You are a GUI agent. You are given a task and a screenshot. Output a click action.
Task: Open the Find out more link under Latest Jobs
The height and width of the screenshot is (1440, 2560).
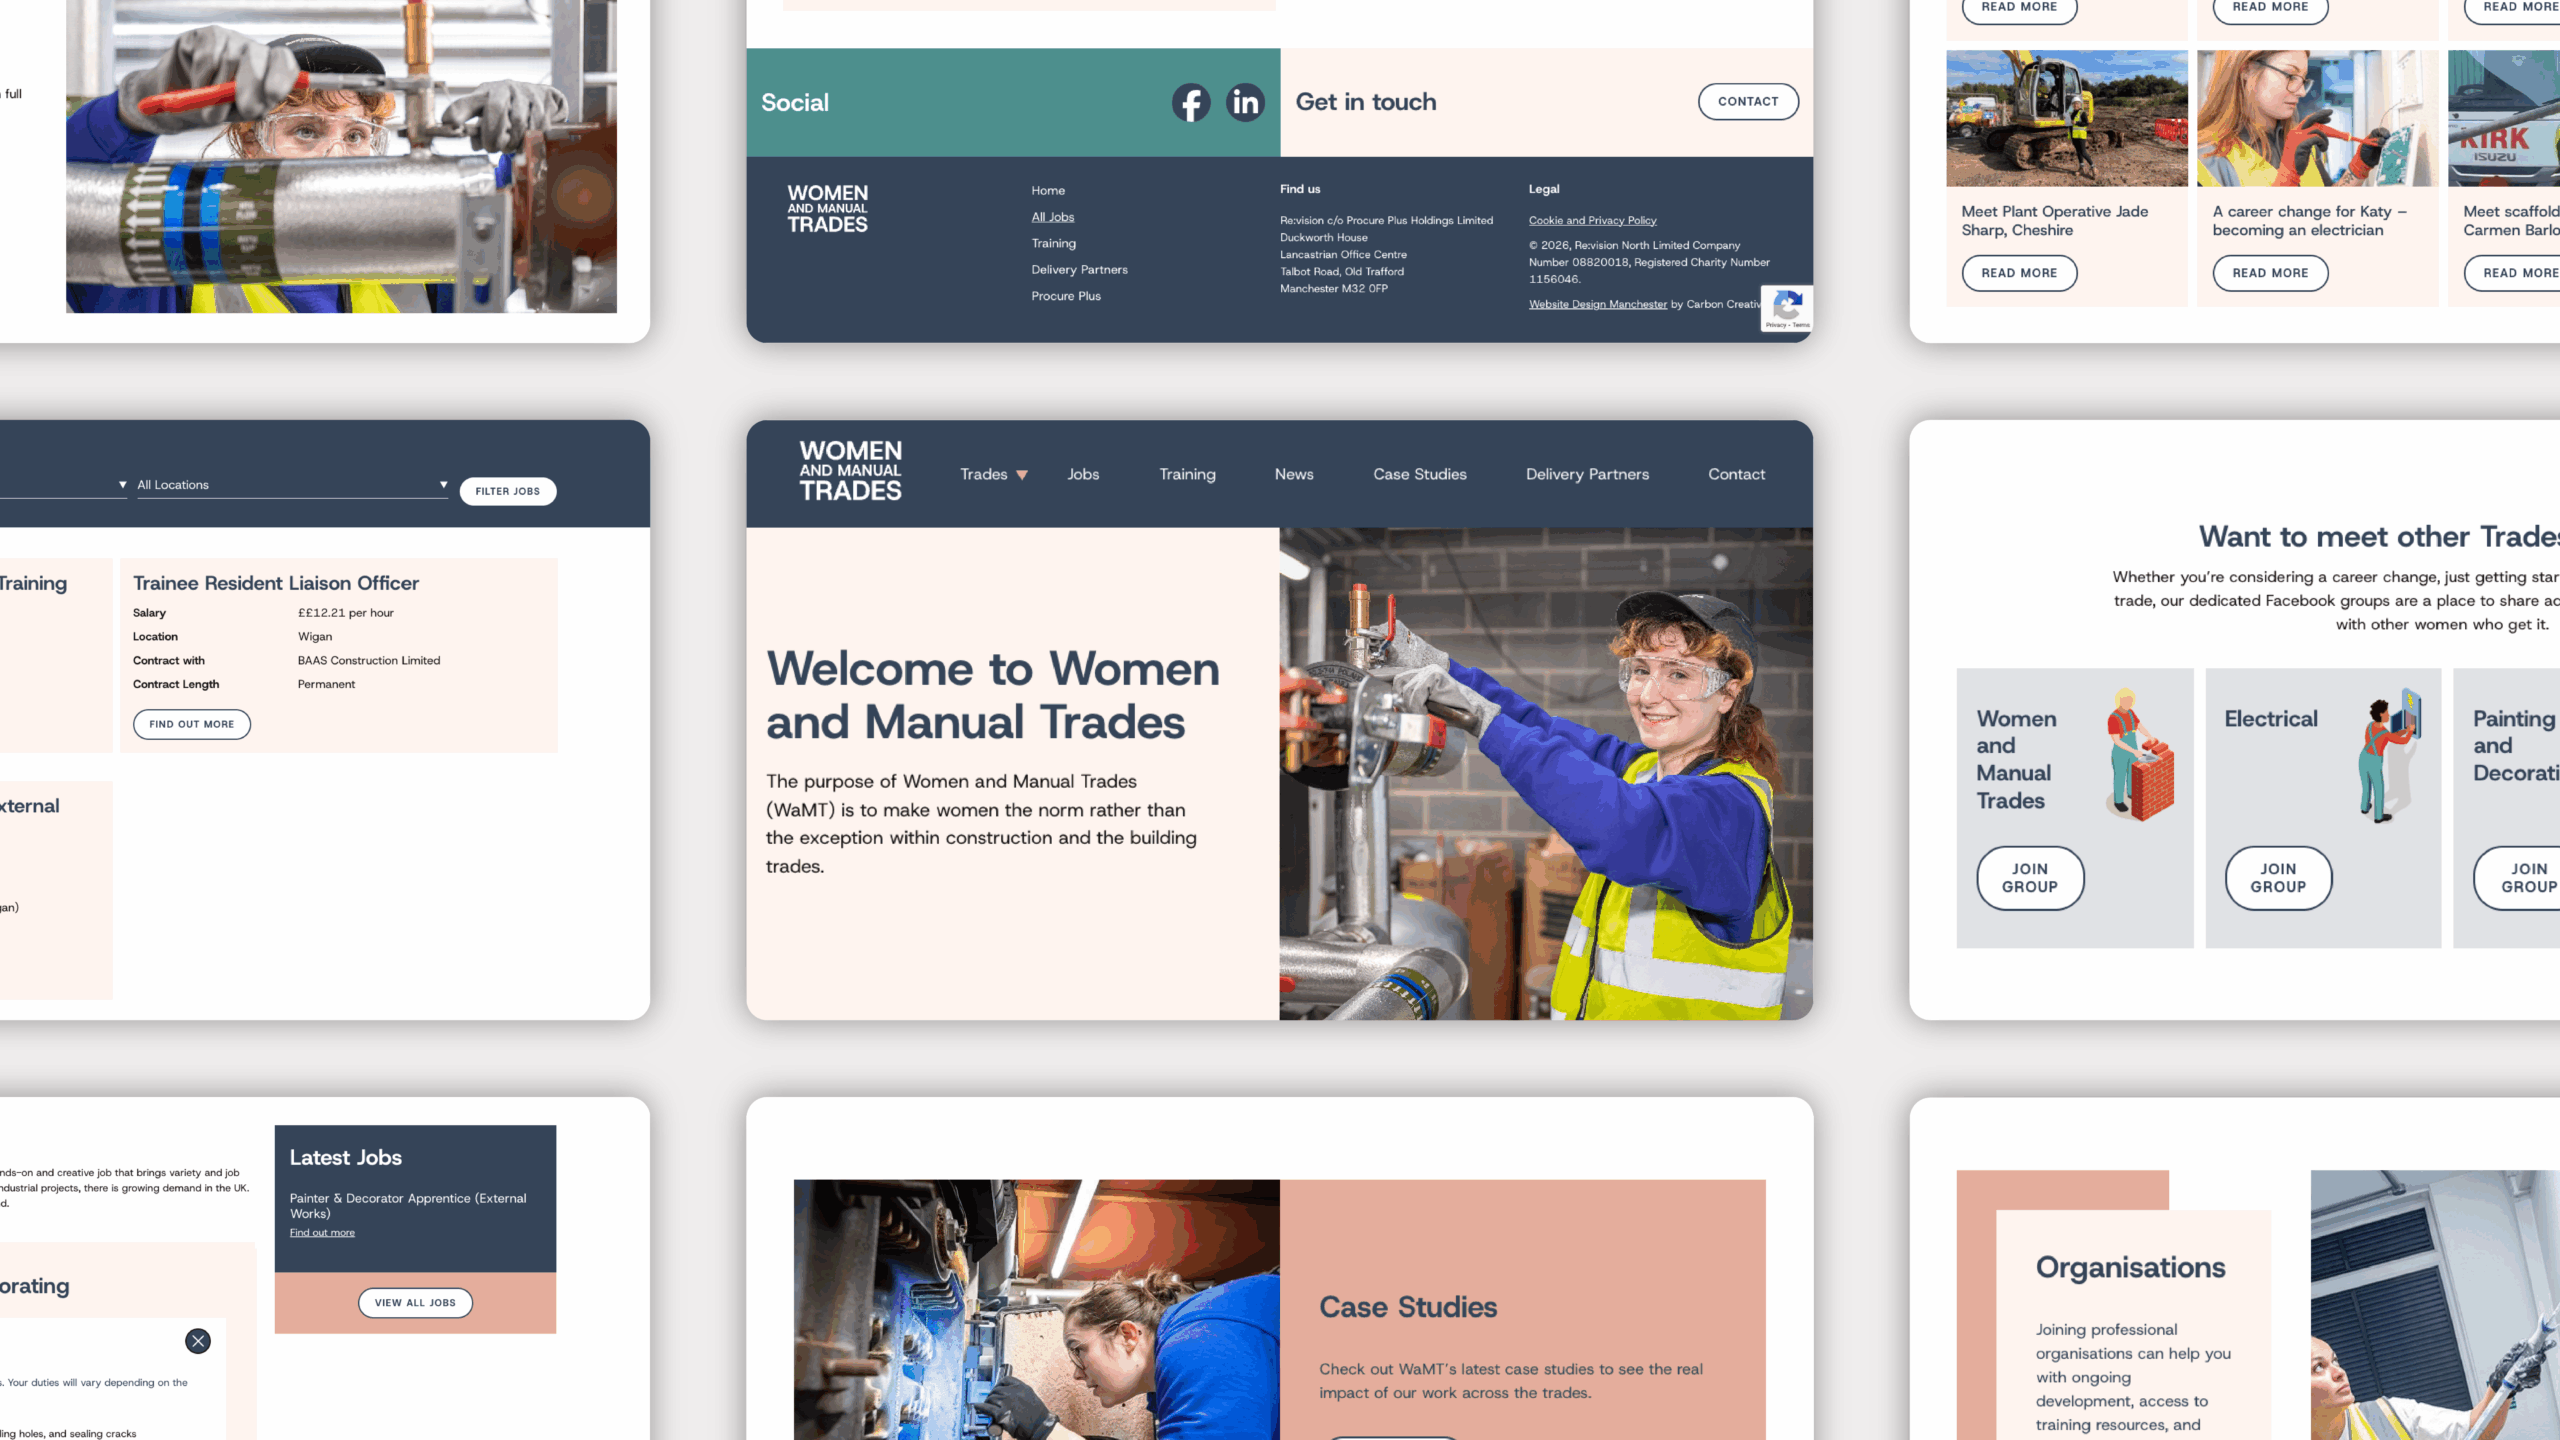(x=322, y=1233)
